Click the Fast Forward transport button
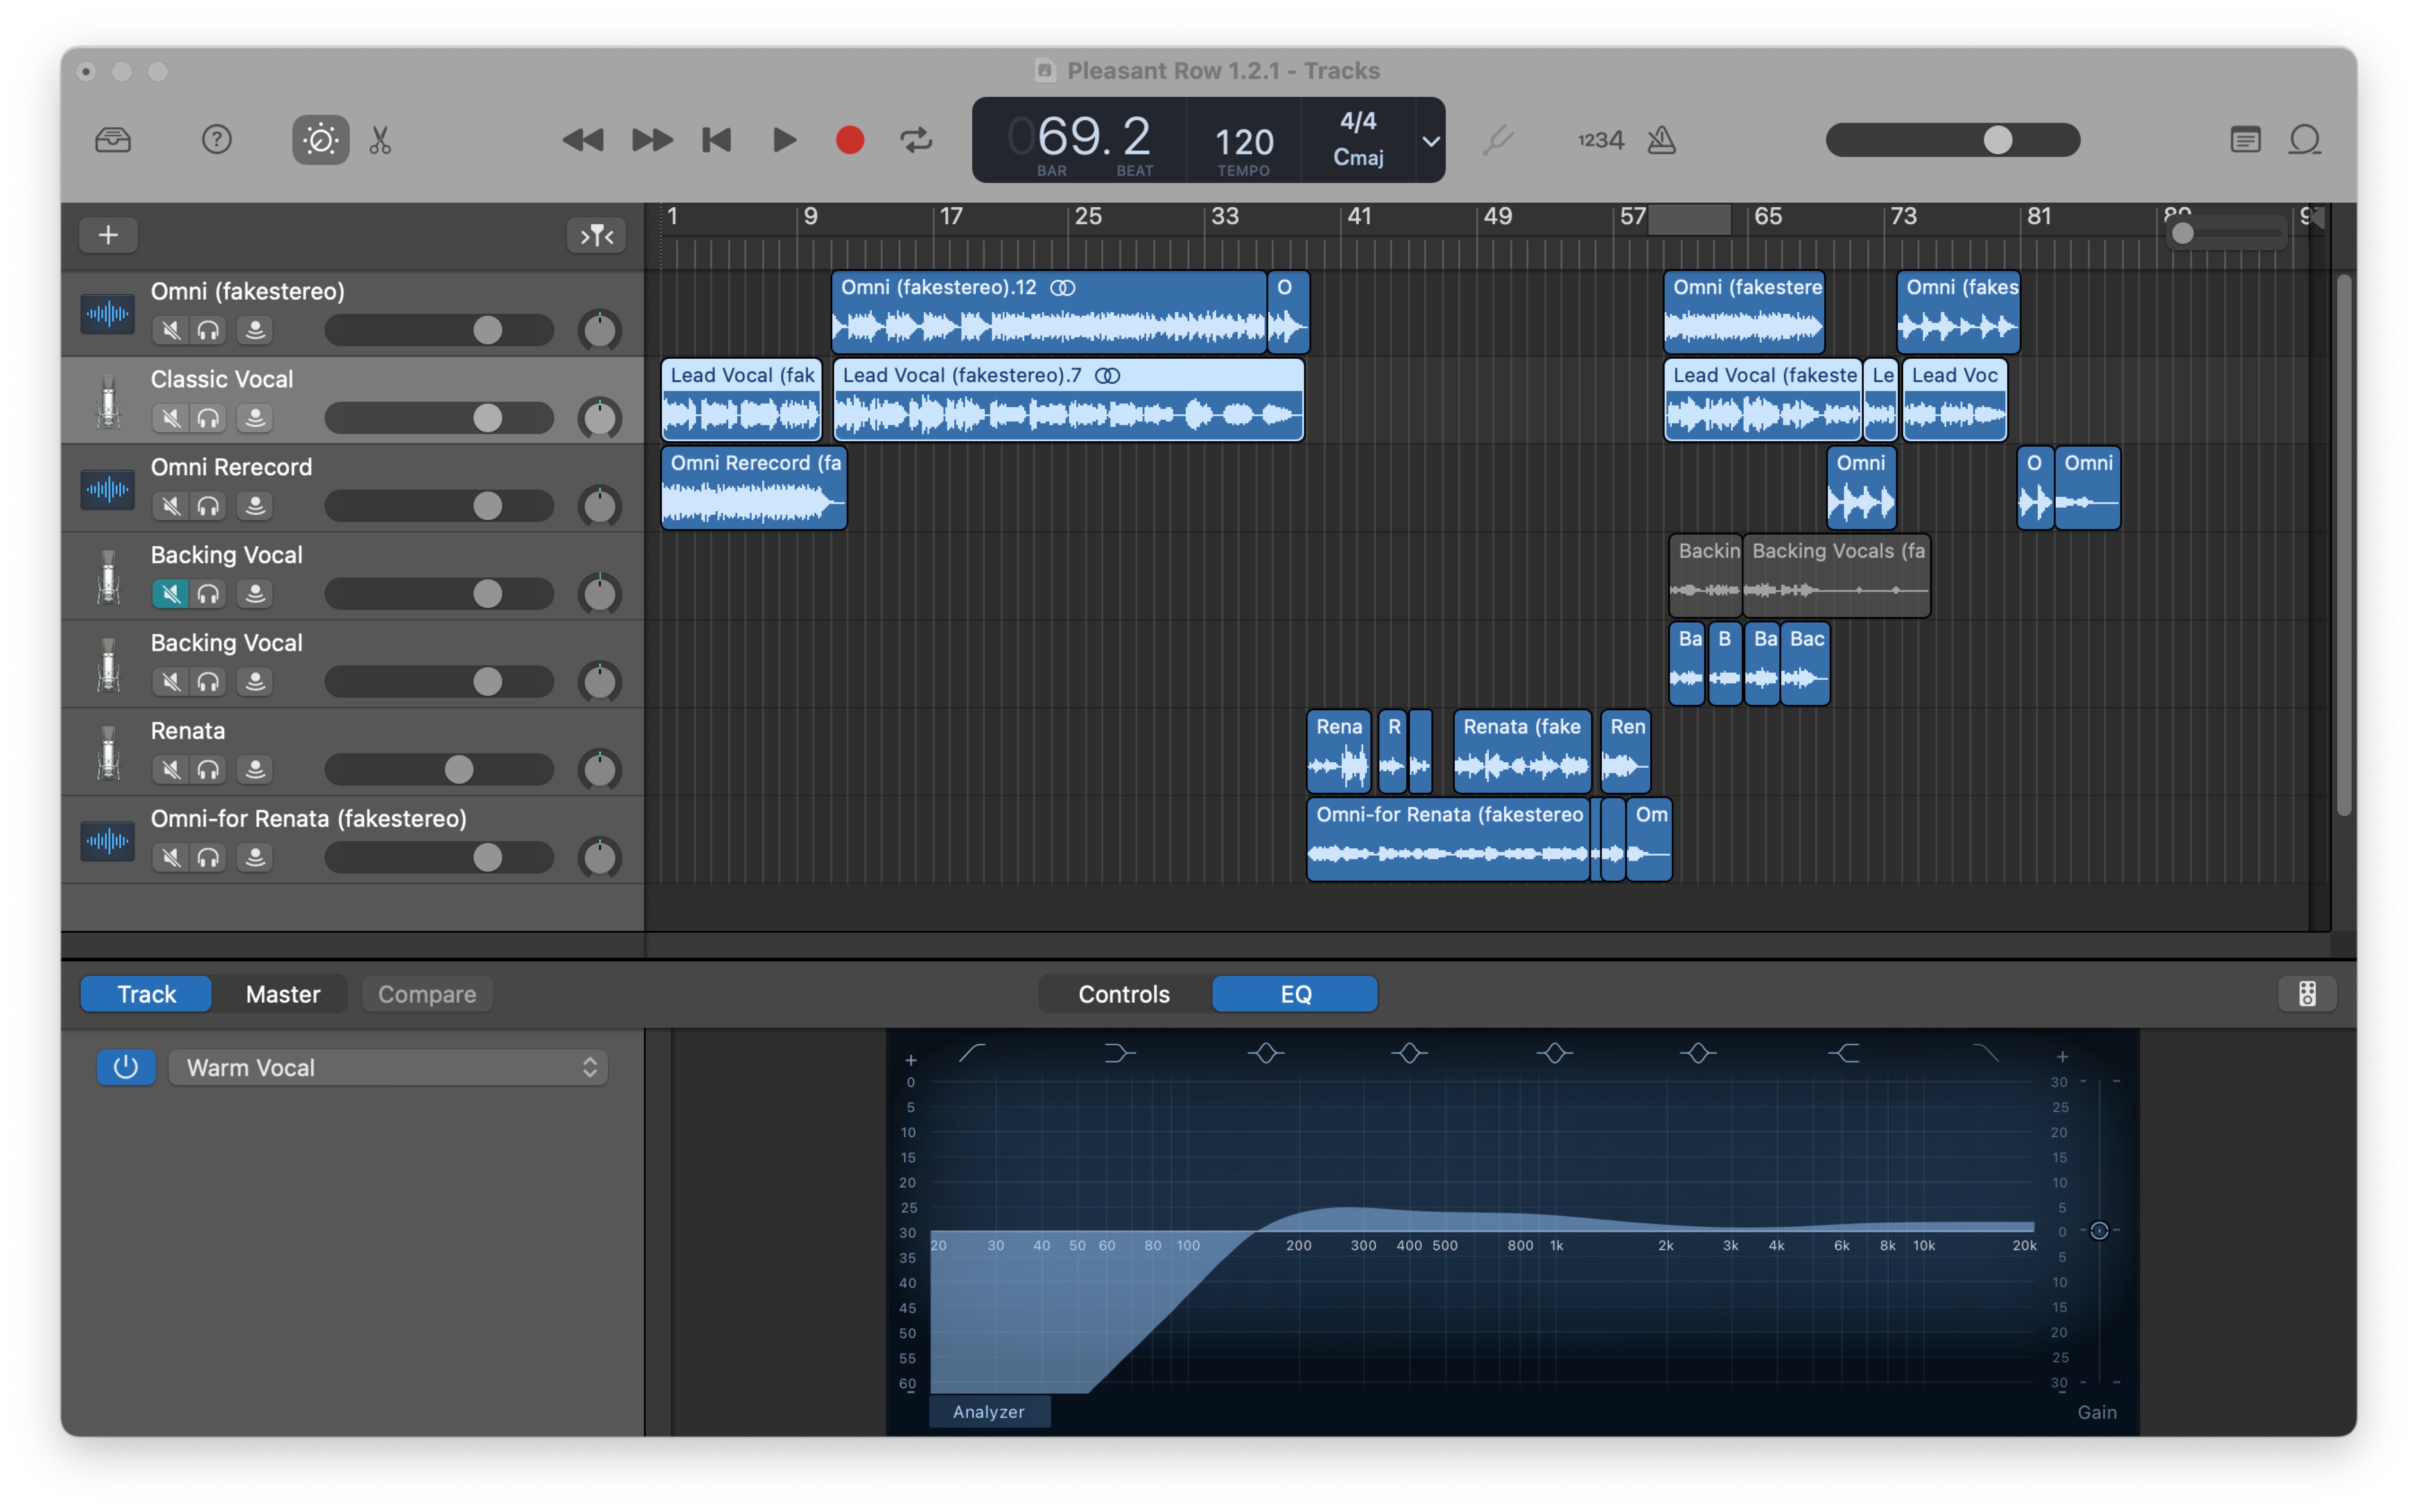2418x1512 pixels. point(652,140)
